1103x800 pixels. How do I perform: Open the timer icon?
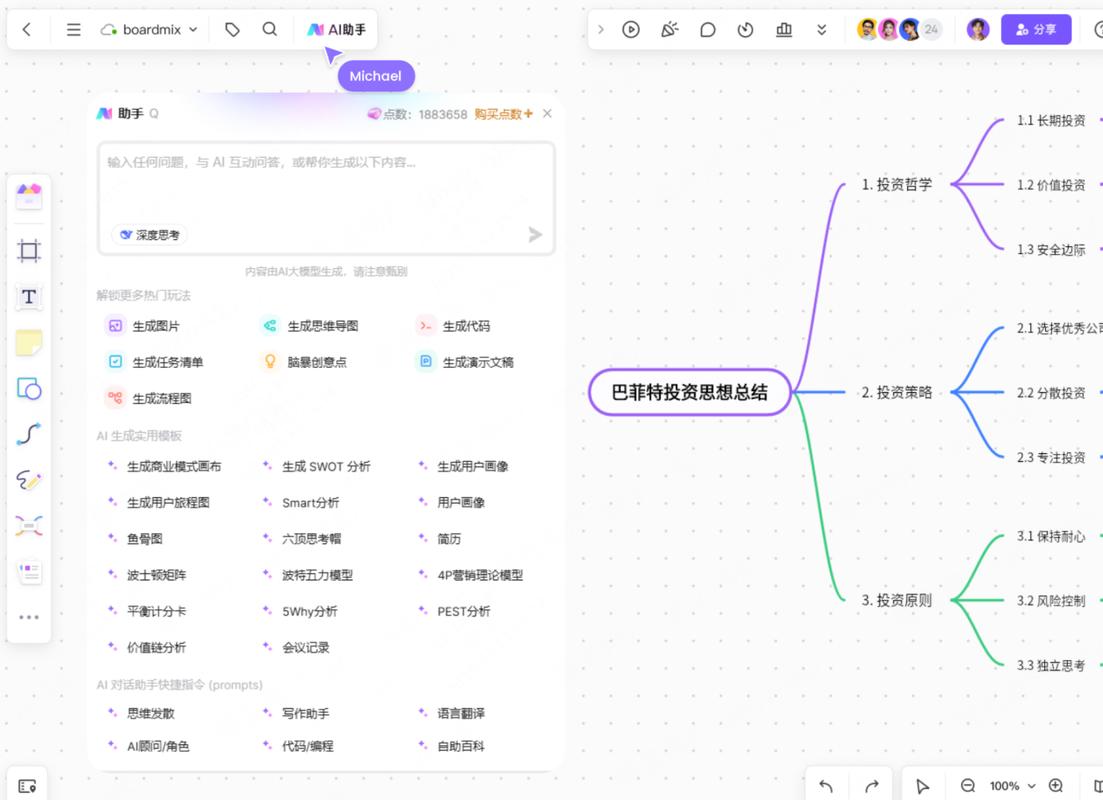click(x=746, y=30)
